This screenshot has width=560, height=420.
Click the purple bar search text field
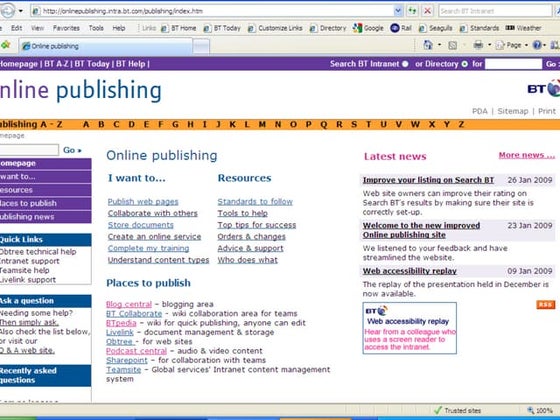point(513,64)
